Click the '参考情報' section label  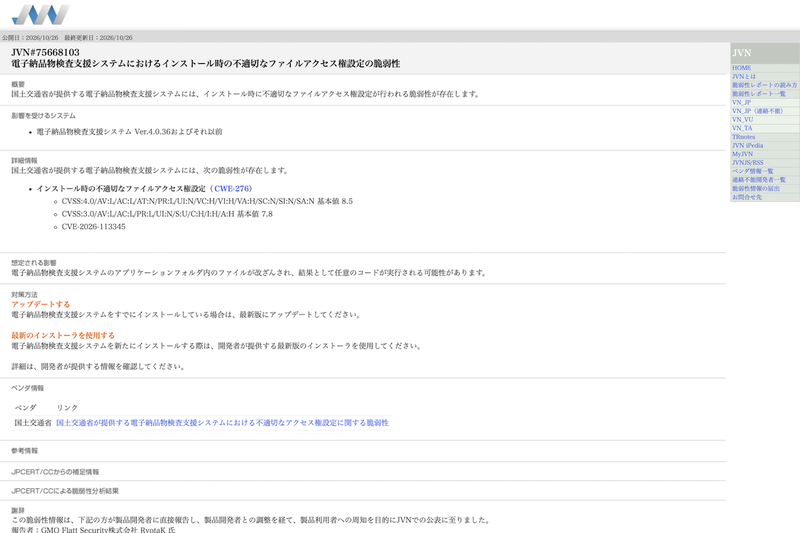24,451
